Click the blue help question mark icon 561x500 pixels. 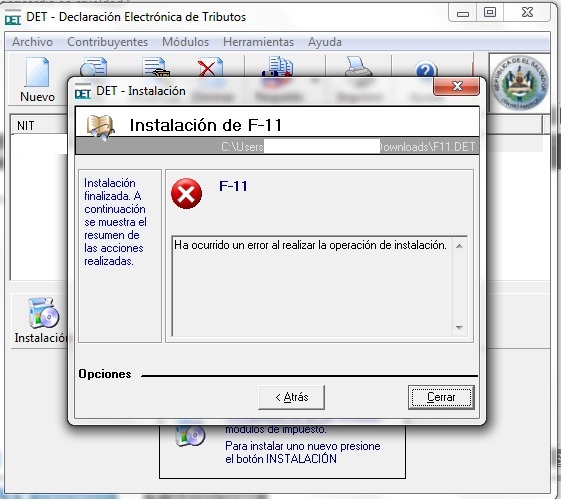click(426, 69)
